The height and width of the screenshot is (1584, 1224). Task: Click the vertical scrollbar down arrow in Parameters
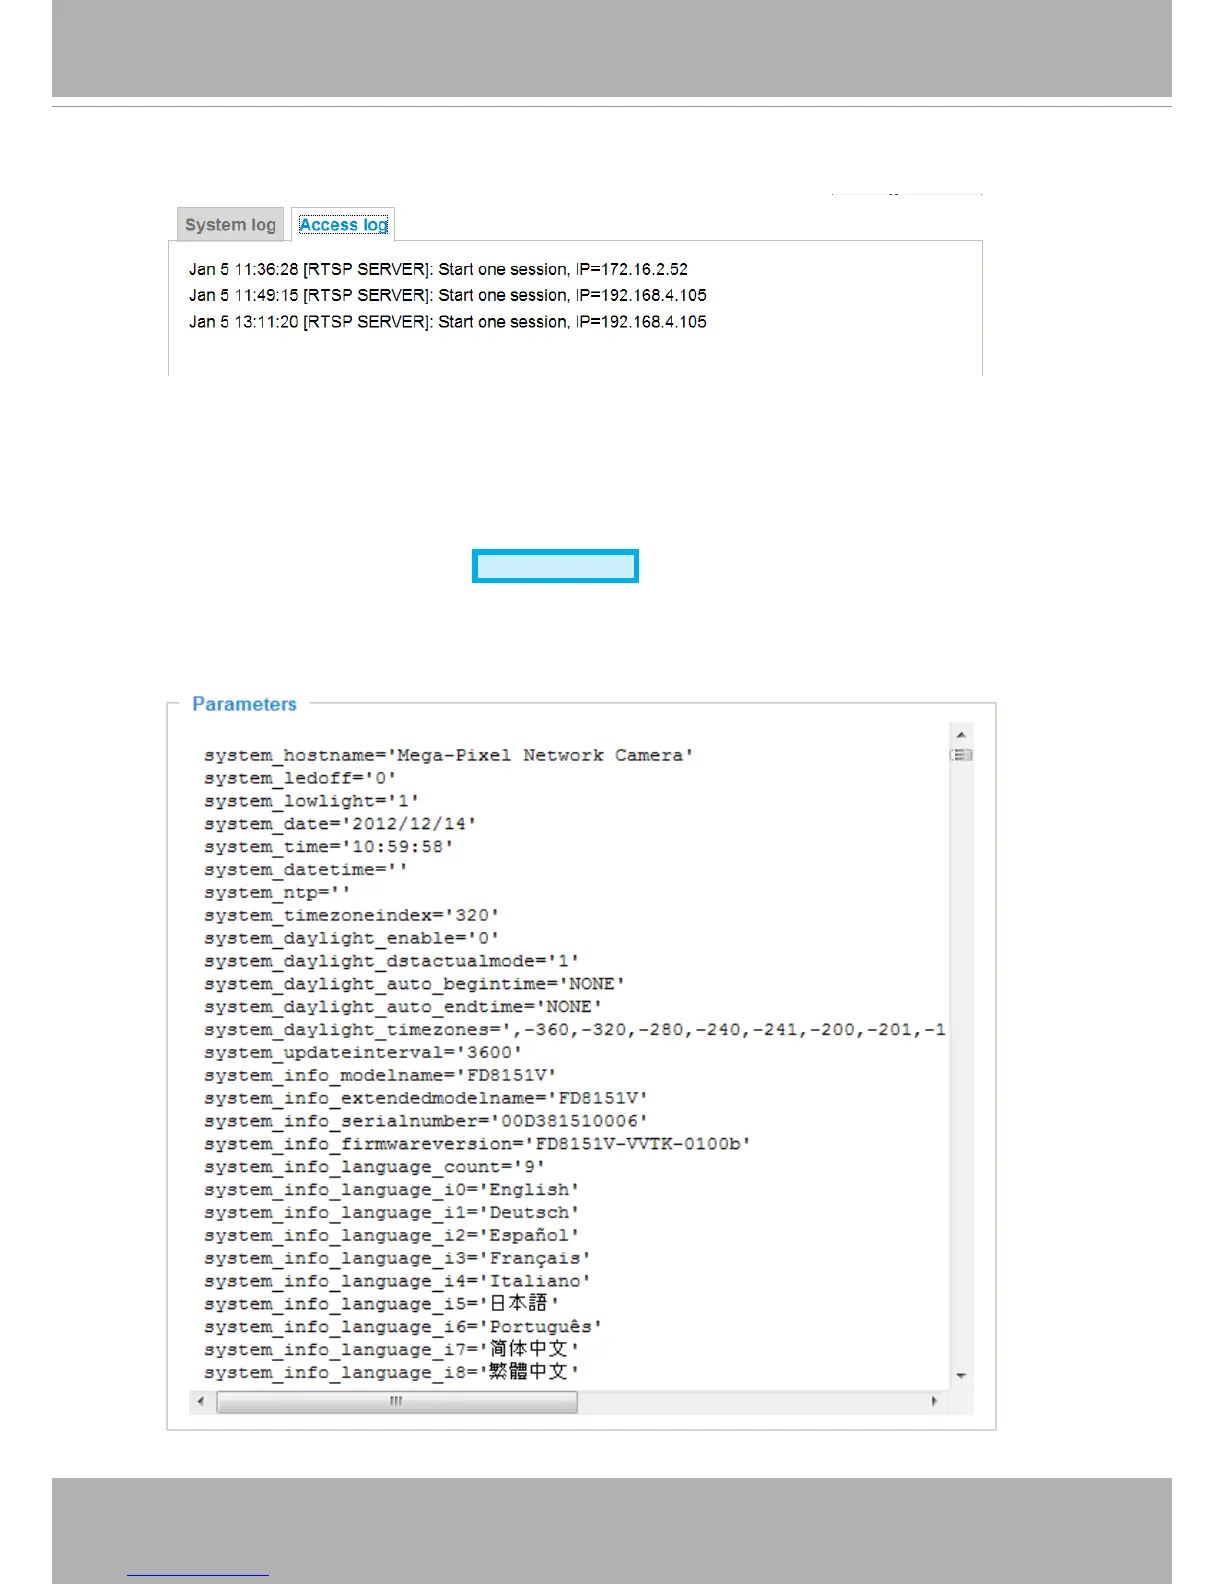click(x=961, y=1377)
